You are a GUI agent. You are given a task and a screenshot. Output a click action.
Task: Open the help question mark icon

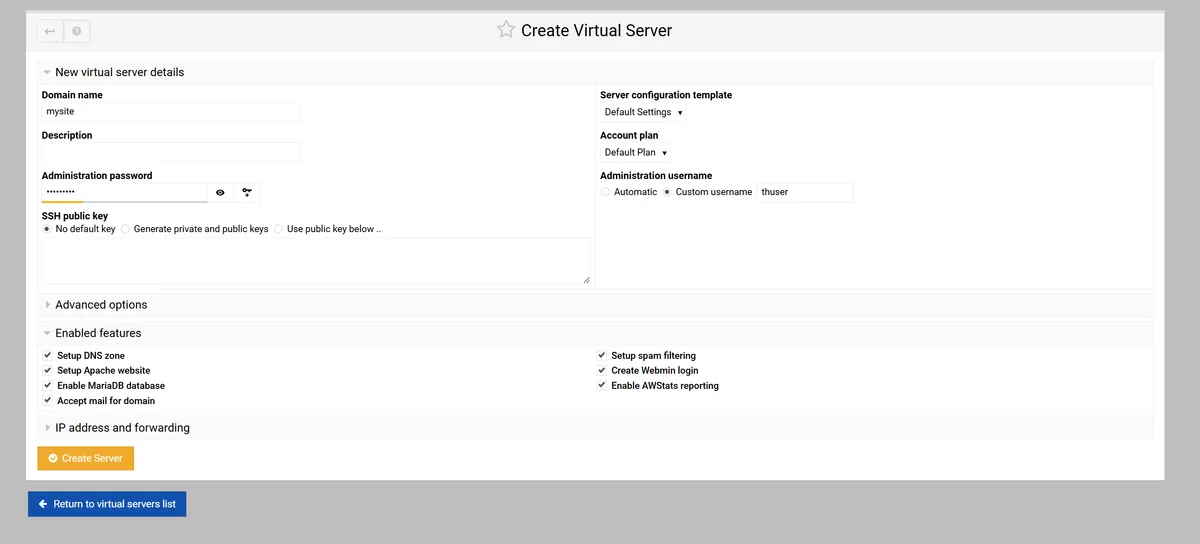[77, 31]
